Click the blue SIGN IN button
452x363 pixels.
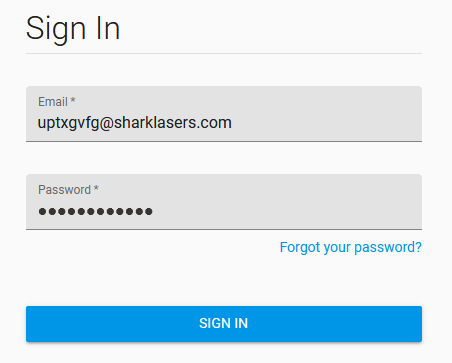point(224,324)
